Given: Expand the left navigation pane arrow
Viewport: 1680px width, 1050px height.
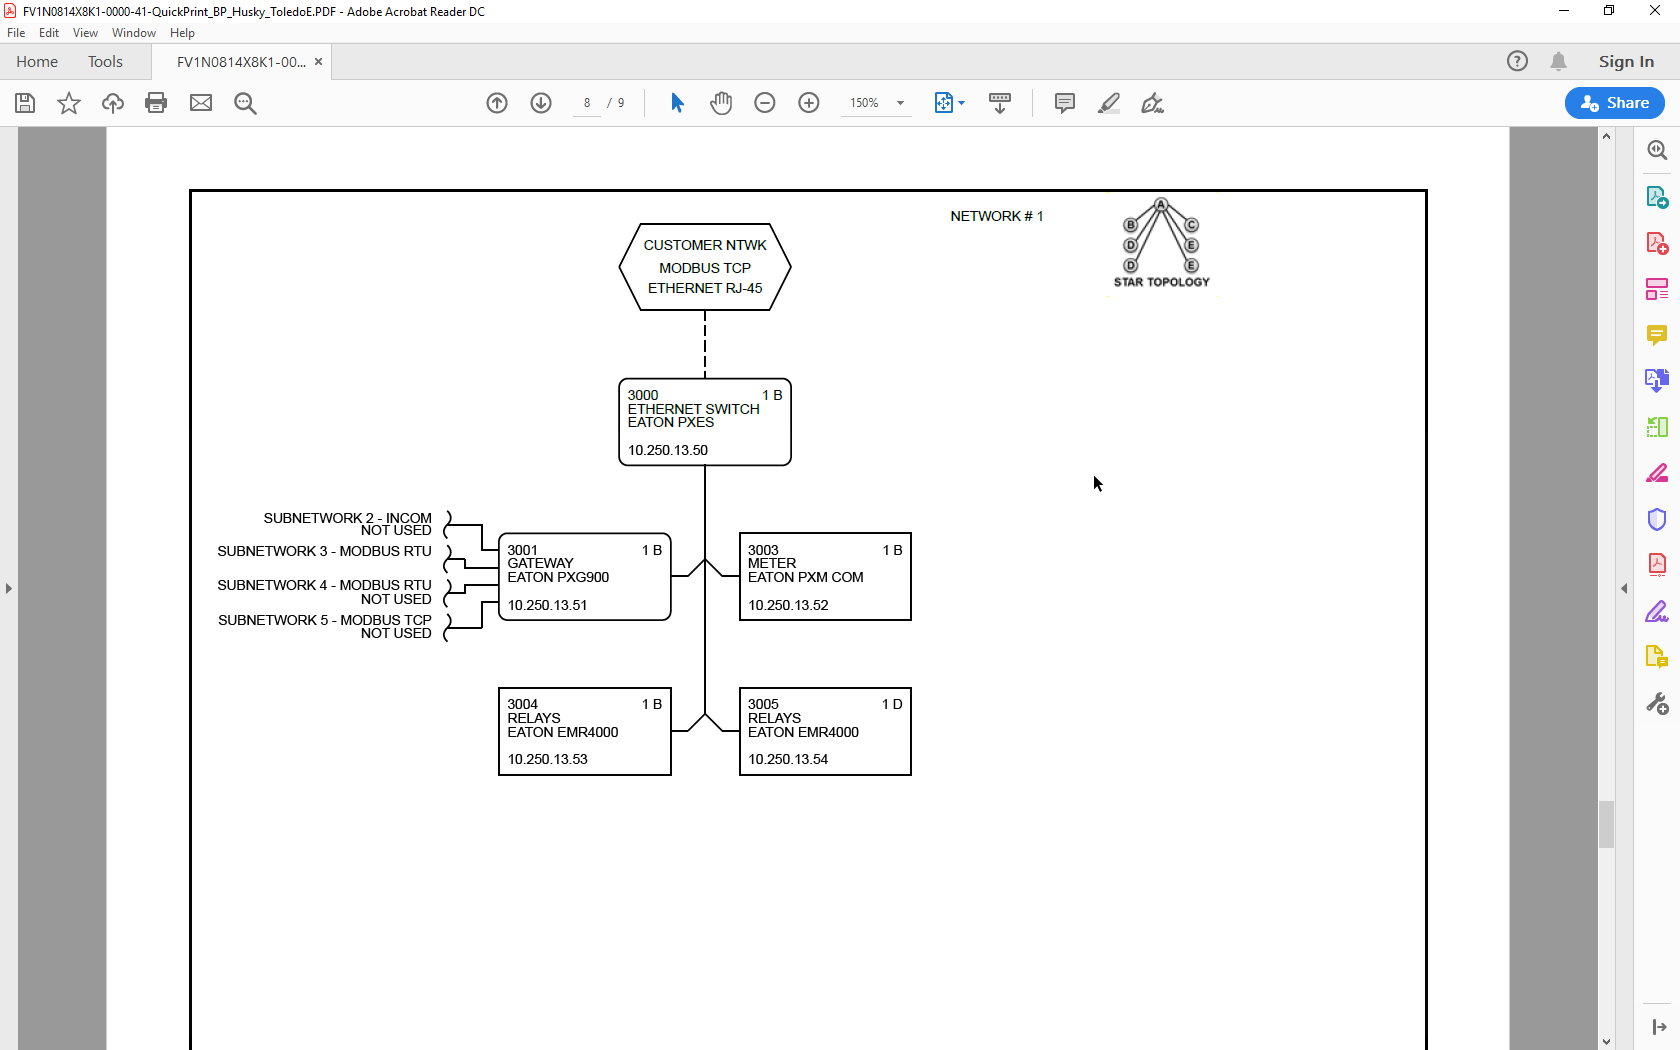Looking at the screenshot, I should click(x=9, y=588).
